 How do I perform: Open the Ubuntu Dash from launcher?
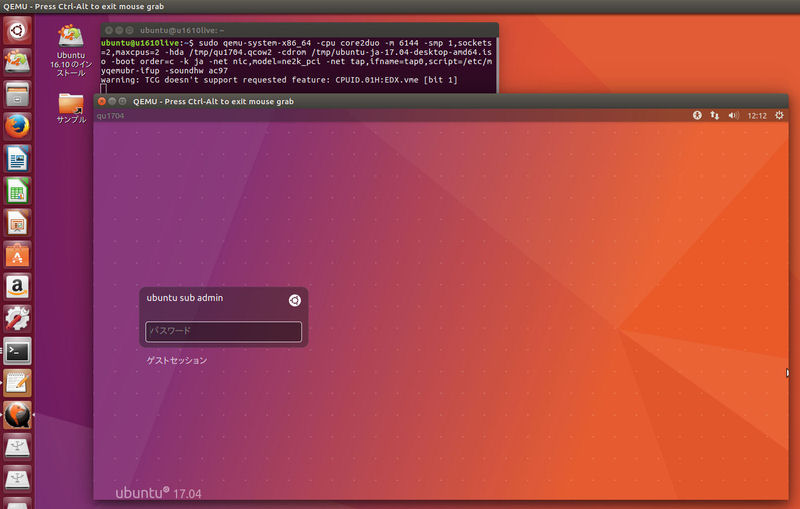[x=17, y=30]
